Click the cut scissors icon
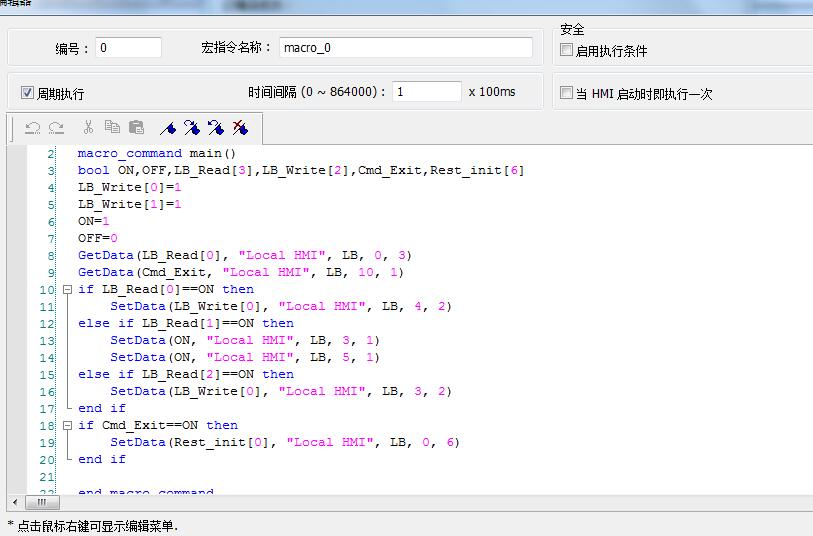Image resolution: width=813 pixels, height=536 pixels. coord(88,128)
